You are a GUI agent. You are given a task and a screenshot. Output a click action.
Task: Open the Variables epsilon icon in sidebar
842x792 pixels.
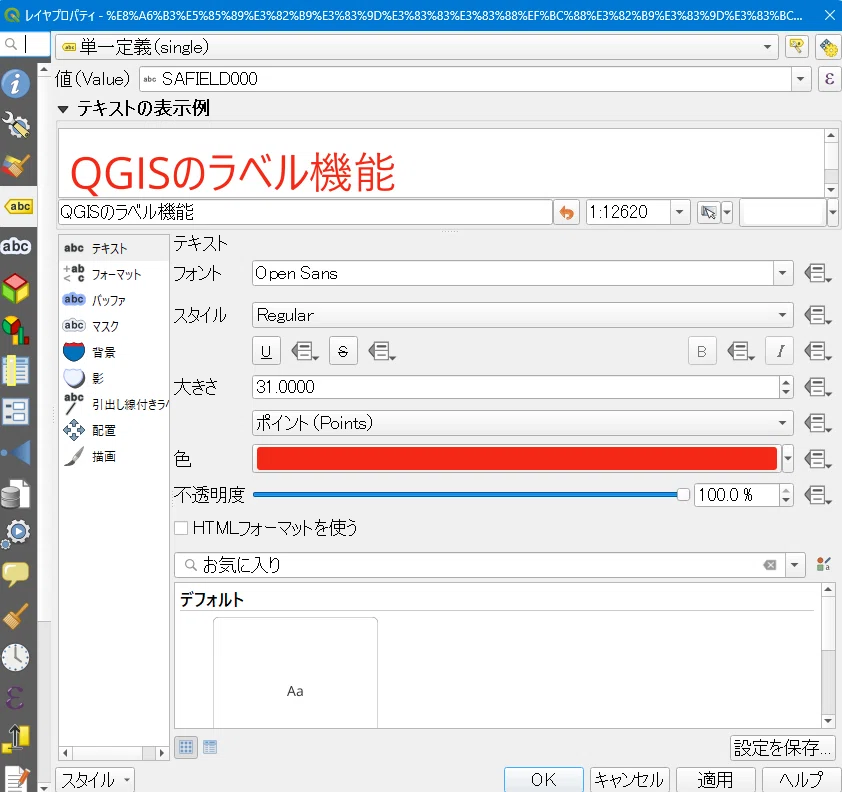[16, 698]
